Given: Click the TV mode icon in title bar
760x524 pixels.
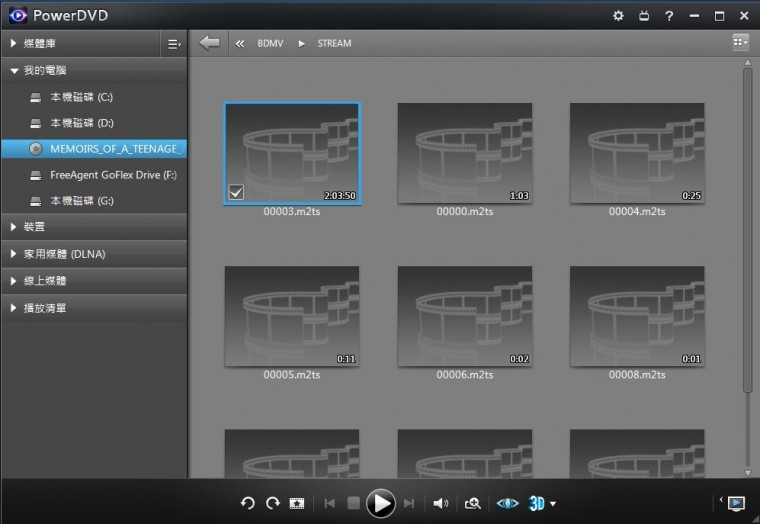Looking at the screenshot, I should tap(644, 16).
